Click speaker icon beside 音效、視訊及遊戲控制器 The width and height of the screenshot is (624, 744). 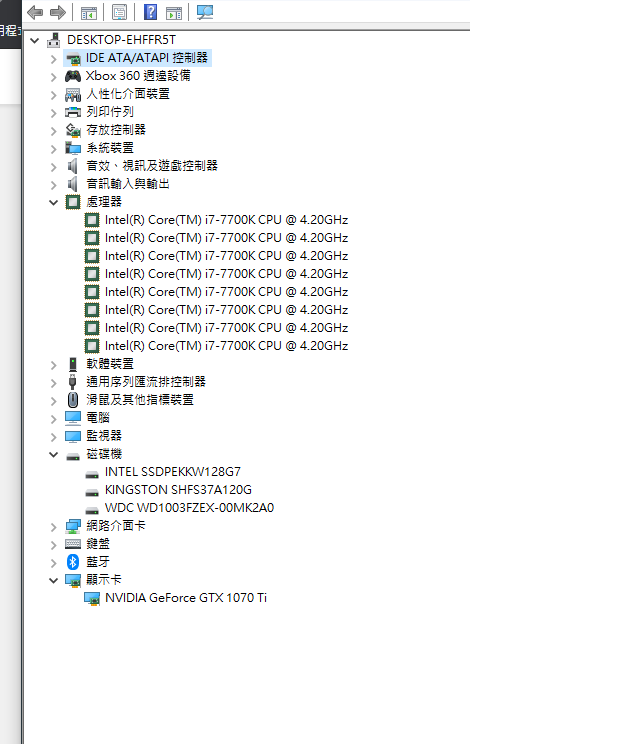click(72, 166)
